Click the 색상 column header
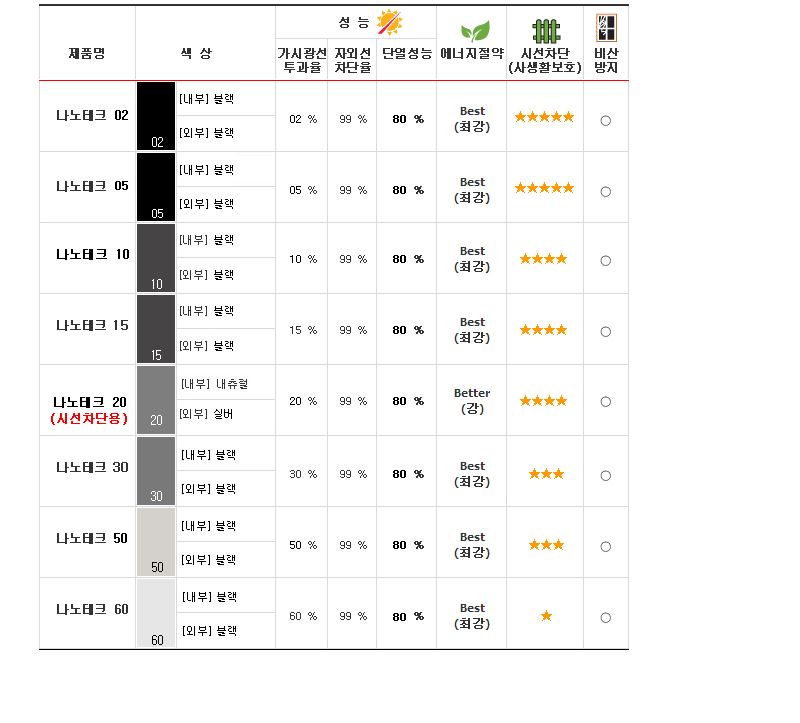 [196, 53]
